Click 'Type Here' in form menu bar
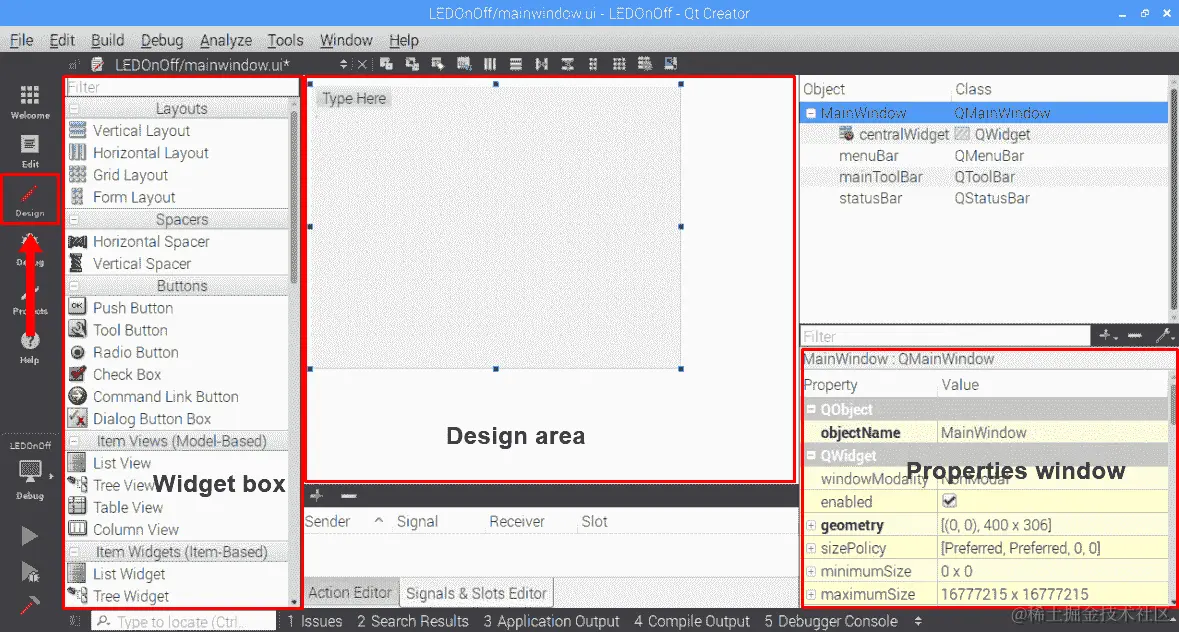 pos(354,98)
